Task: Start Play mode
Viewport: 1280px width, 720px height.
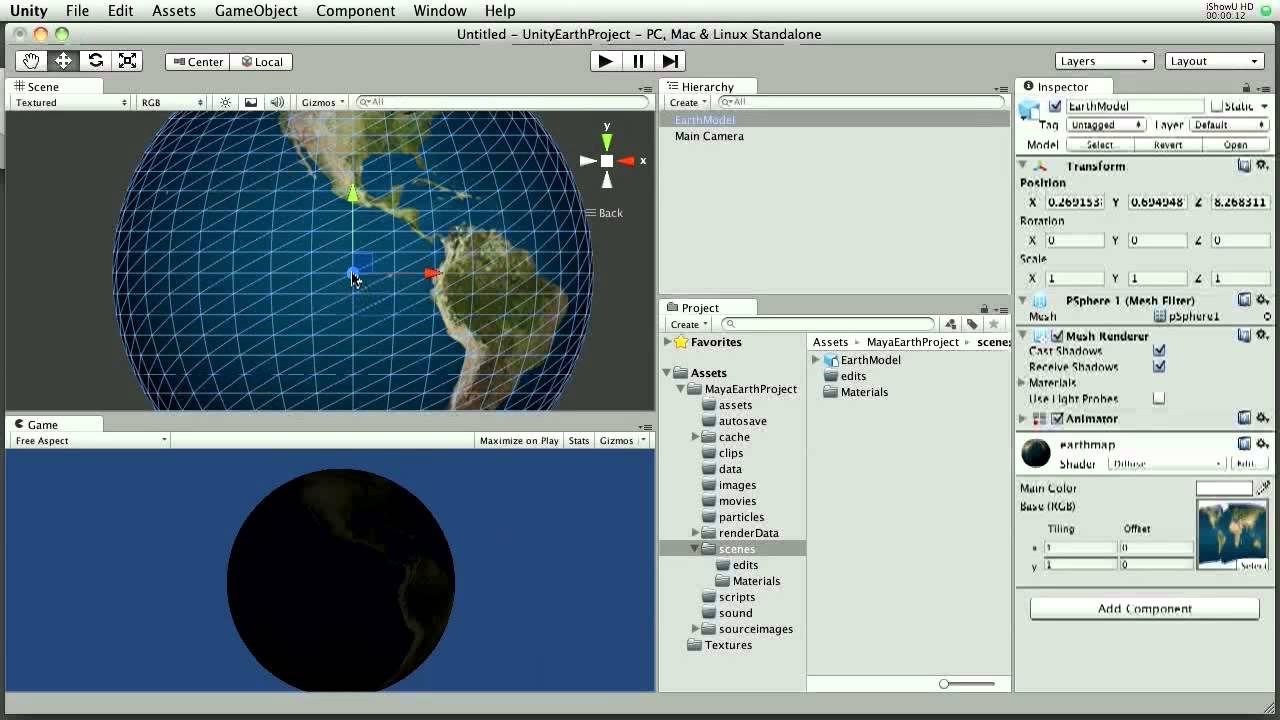Action: coord(605,61)
